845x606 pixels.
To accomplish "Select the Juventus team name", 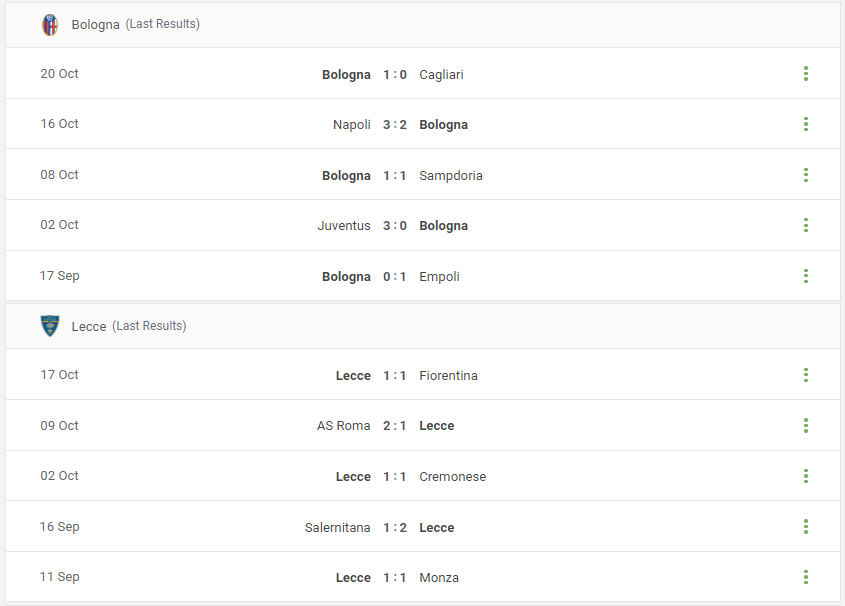I will (x=344, y=226).
